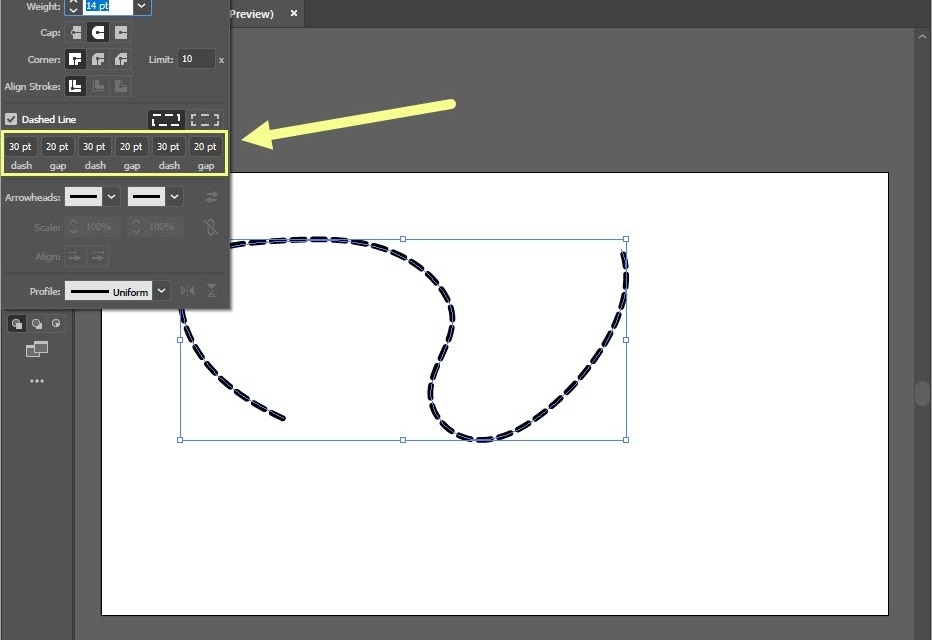This screenshot has width=932, height=640.
Task: Close the document Preview tab
Action: click(x=293, y=14)
